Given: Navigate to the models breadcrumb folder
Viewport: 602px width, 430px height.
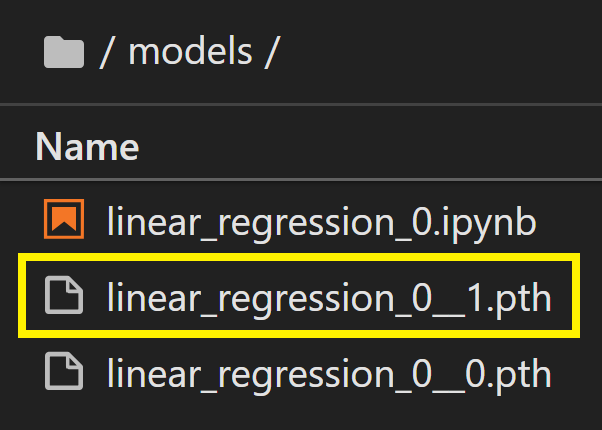Looking at the screenshot, I should (190, 52).
